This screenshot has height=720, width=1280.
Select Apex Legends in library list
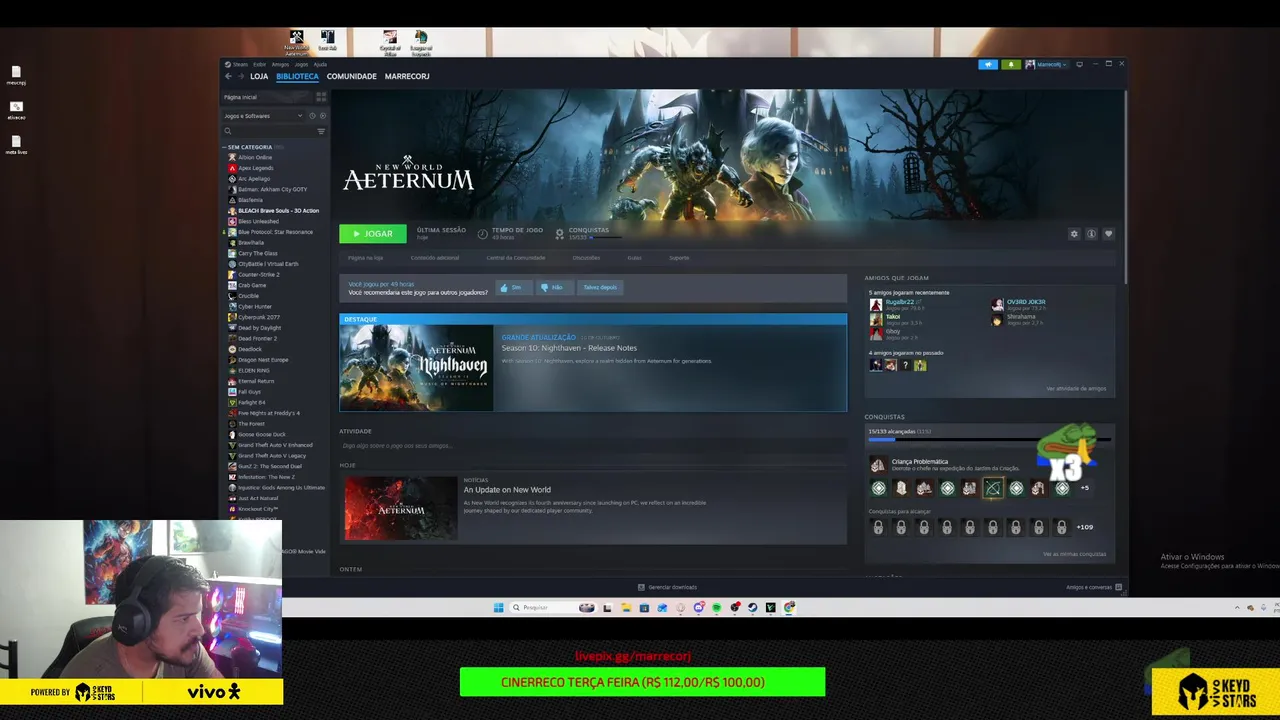click(255, 168)
